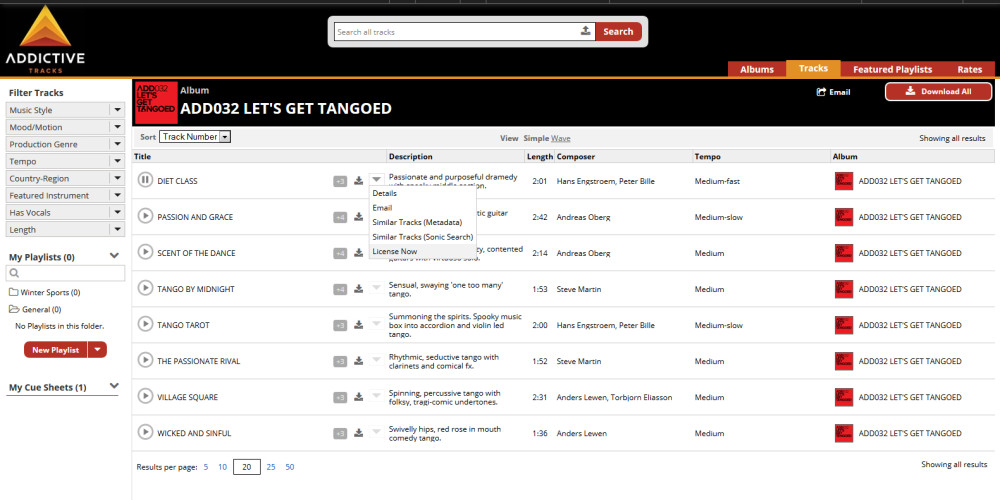Download the WICKED AND SINFUL track
1000x500 pixels.
click(358, 433)
